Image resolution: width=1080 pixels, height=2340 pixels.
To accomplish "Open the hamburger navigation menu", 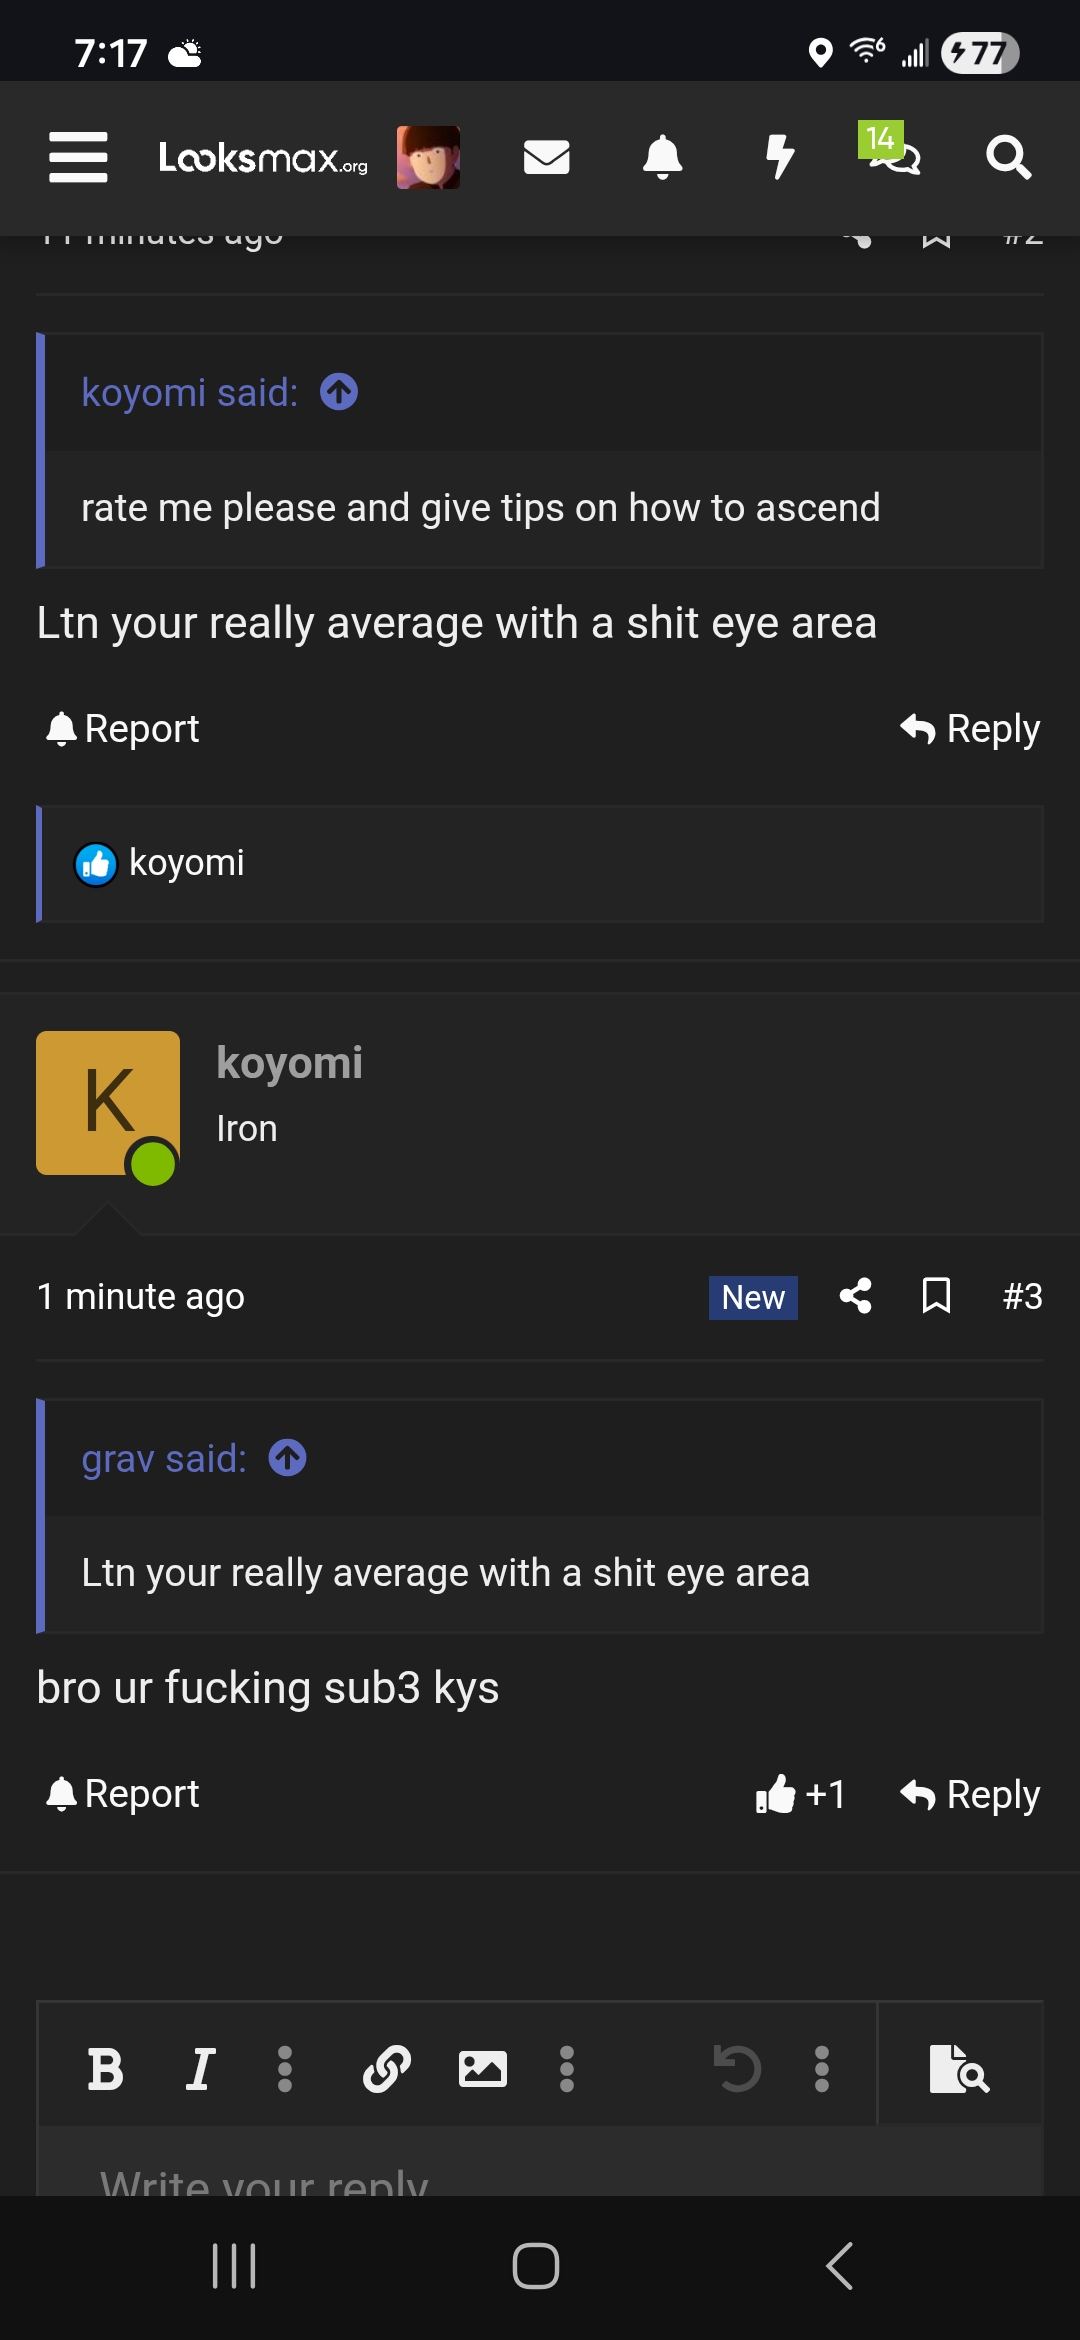I will click(78, 157).
